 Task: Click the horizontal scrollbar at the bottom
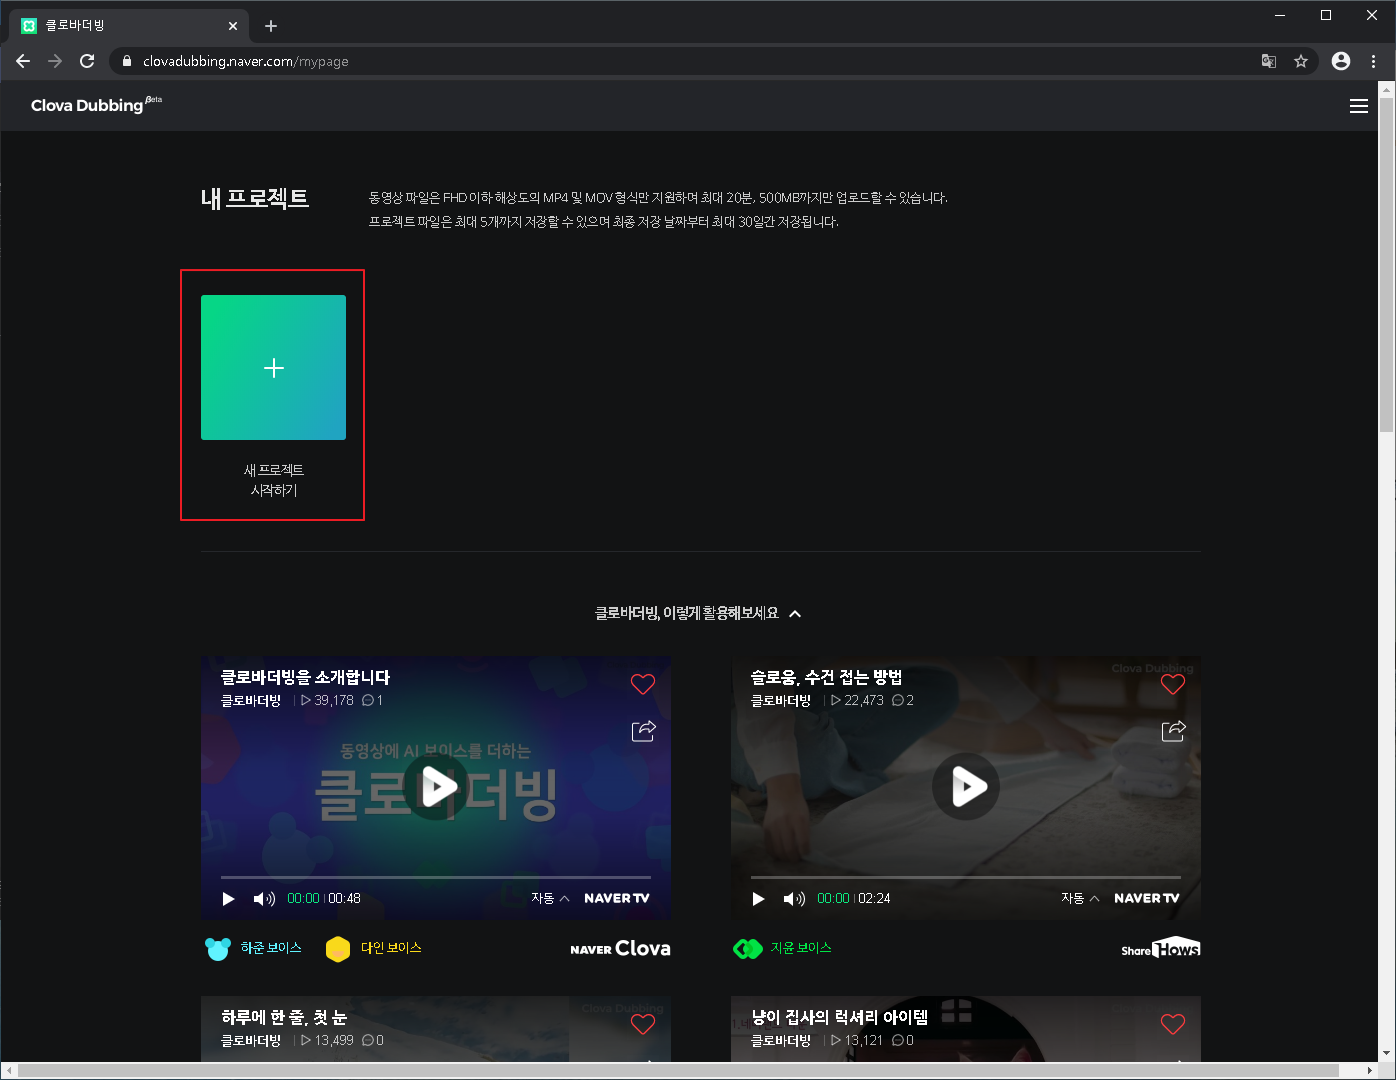[678, 1071]
